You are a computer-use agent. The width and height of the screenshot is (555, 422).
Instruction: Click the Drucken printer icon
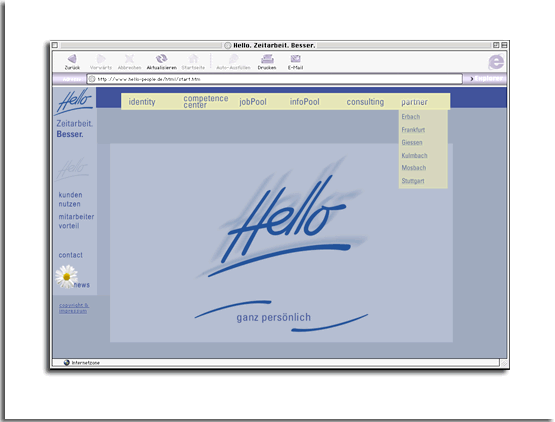267,59
